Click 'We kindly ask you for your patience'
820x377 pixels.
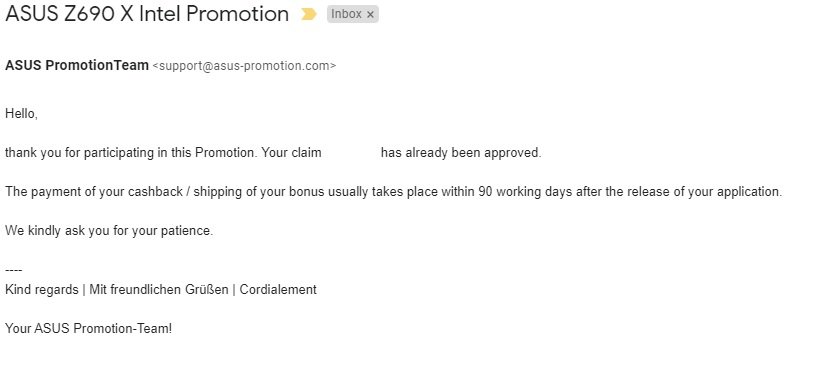[109, 231]
